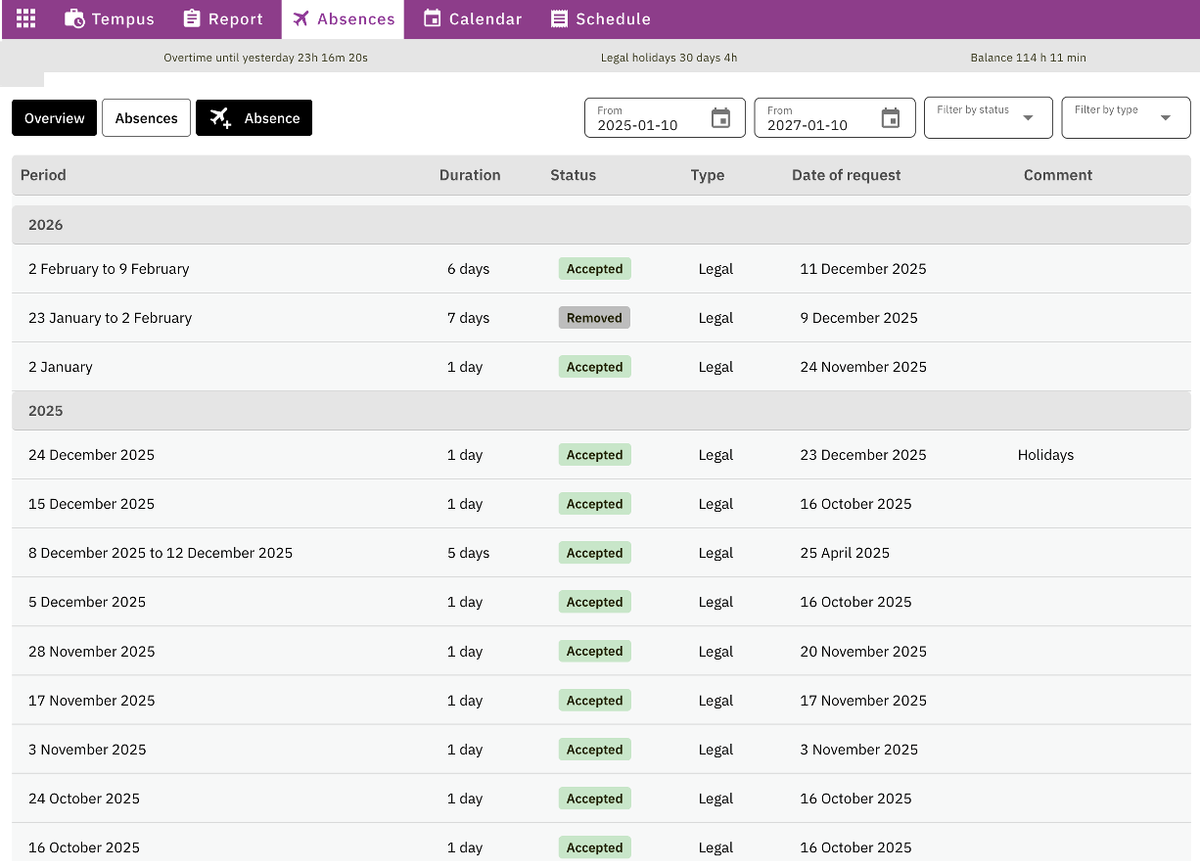Select the Absences list view button
The height and width of the screenshot is (861, 1200).
pos(146,118)
